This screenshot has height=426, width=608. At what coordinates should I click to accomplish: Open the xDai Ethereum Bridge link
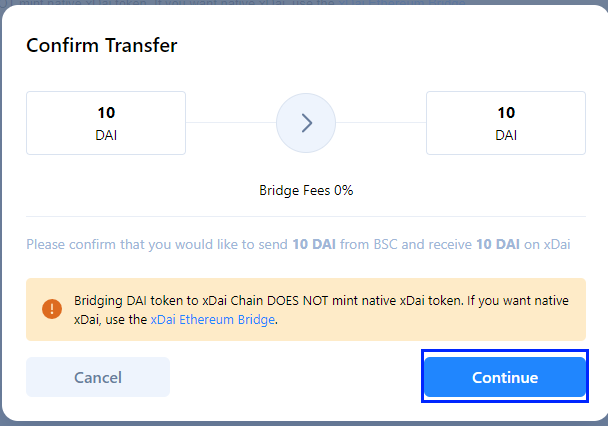[213, 319]
